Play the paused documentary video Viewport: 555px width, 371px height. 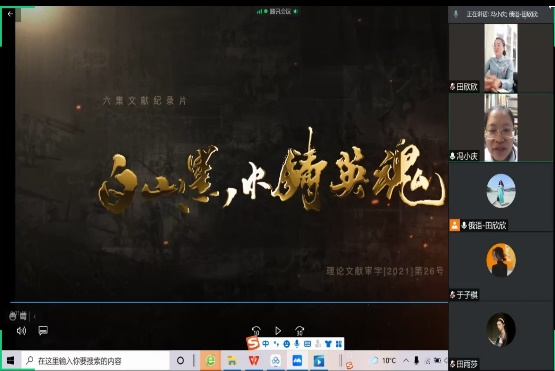278,331
